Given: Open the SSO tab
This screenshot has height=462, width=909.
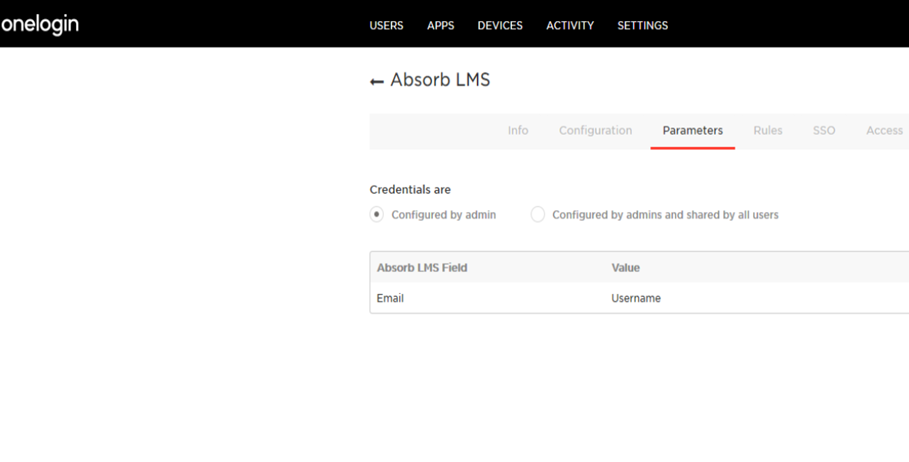Looking at the screenshot, I should [x=824, y=130].
